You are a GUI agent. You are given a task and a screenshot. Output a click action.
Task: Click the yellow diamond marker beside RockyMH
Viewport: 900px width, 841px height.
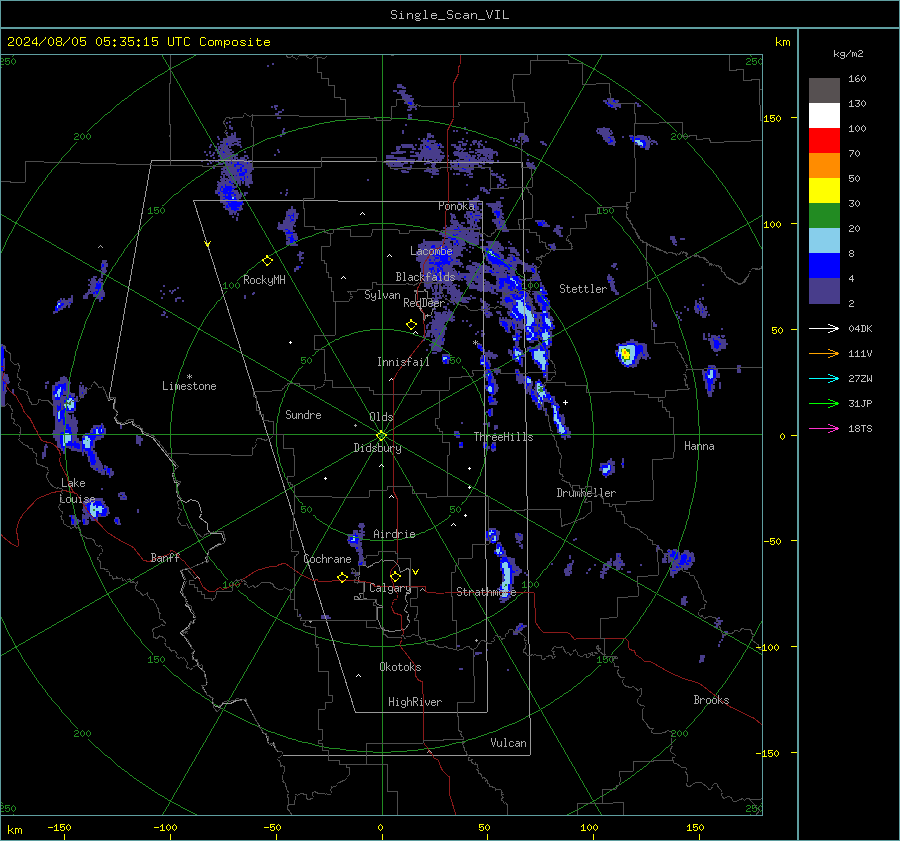point(267,261)
